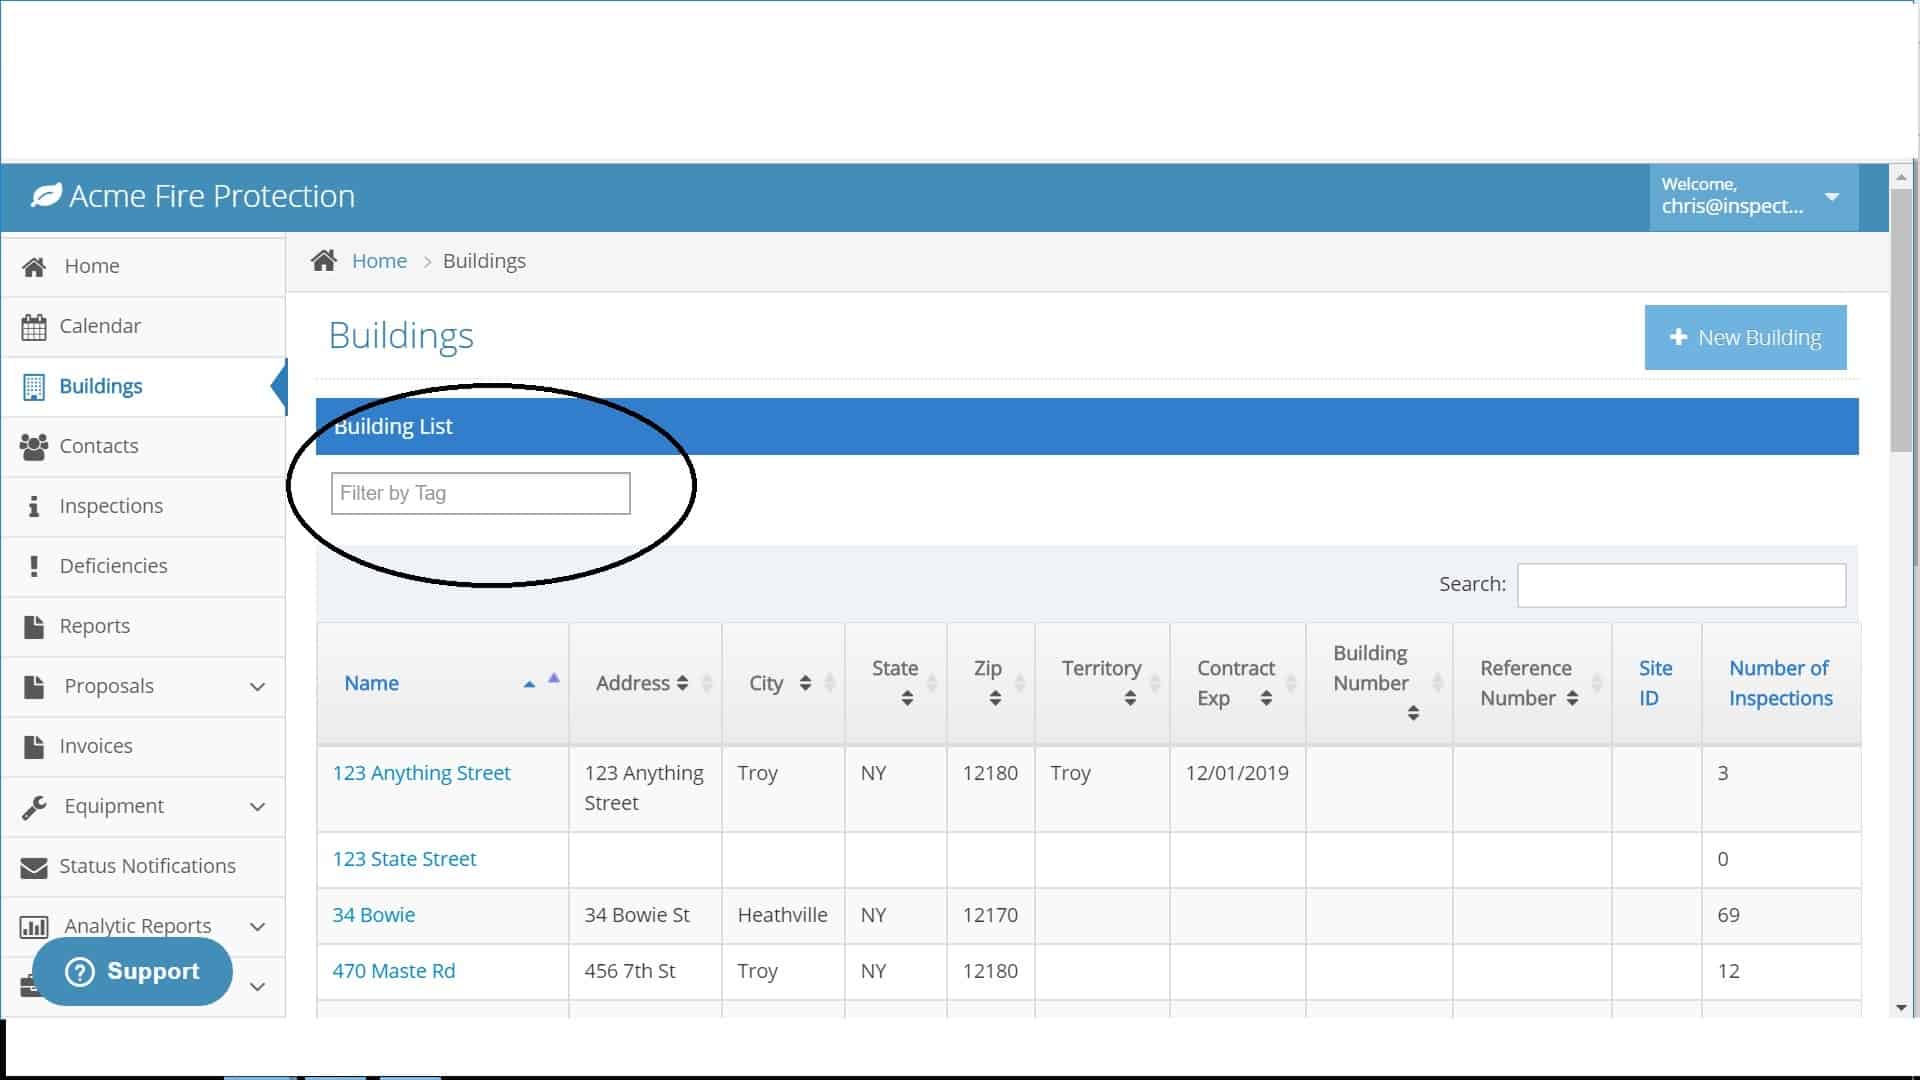Screen dimensions: 1920x1080
Task: Open the 34 Bowie building link
Action: coord(373,915)
